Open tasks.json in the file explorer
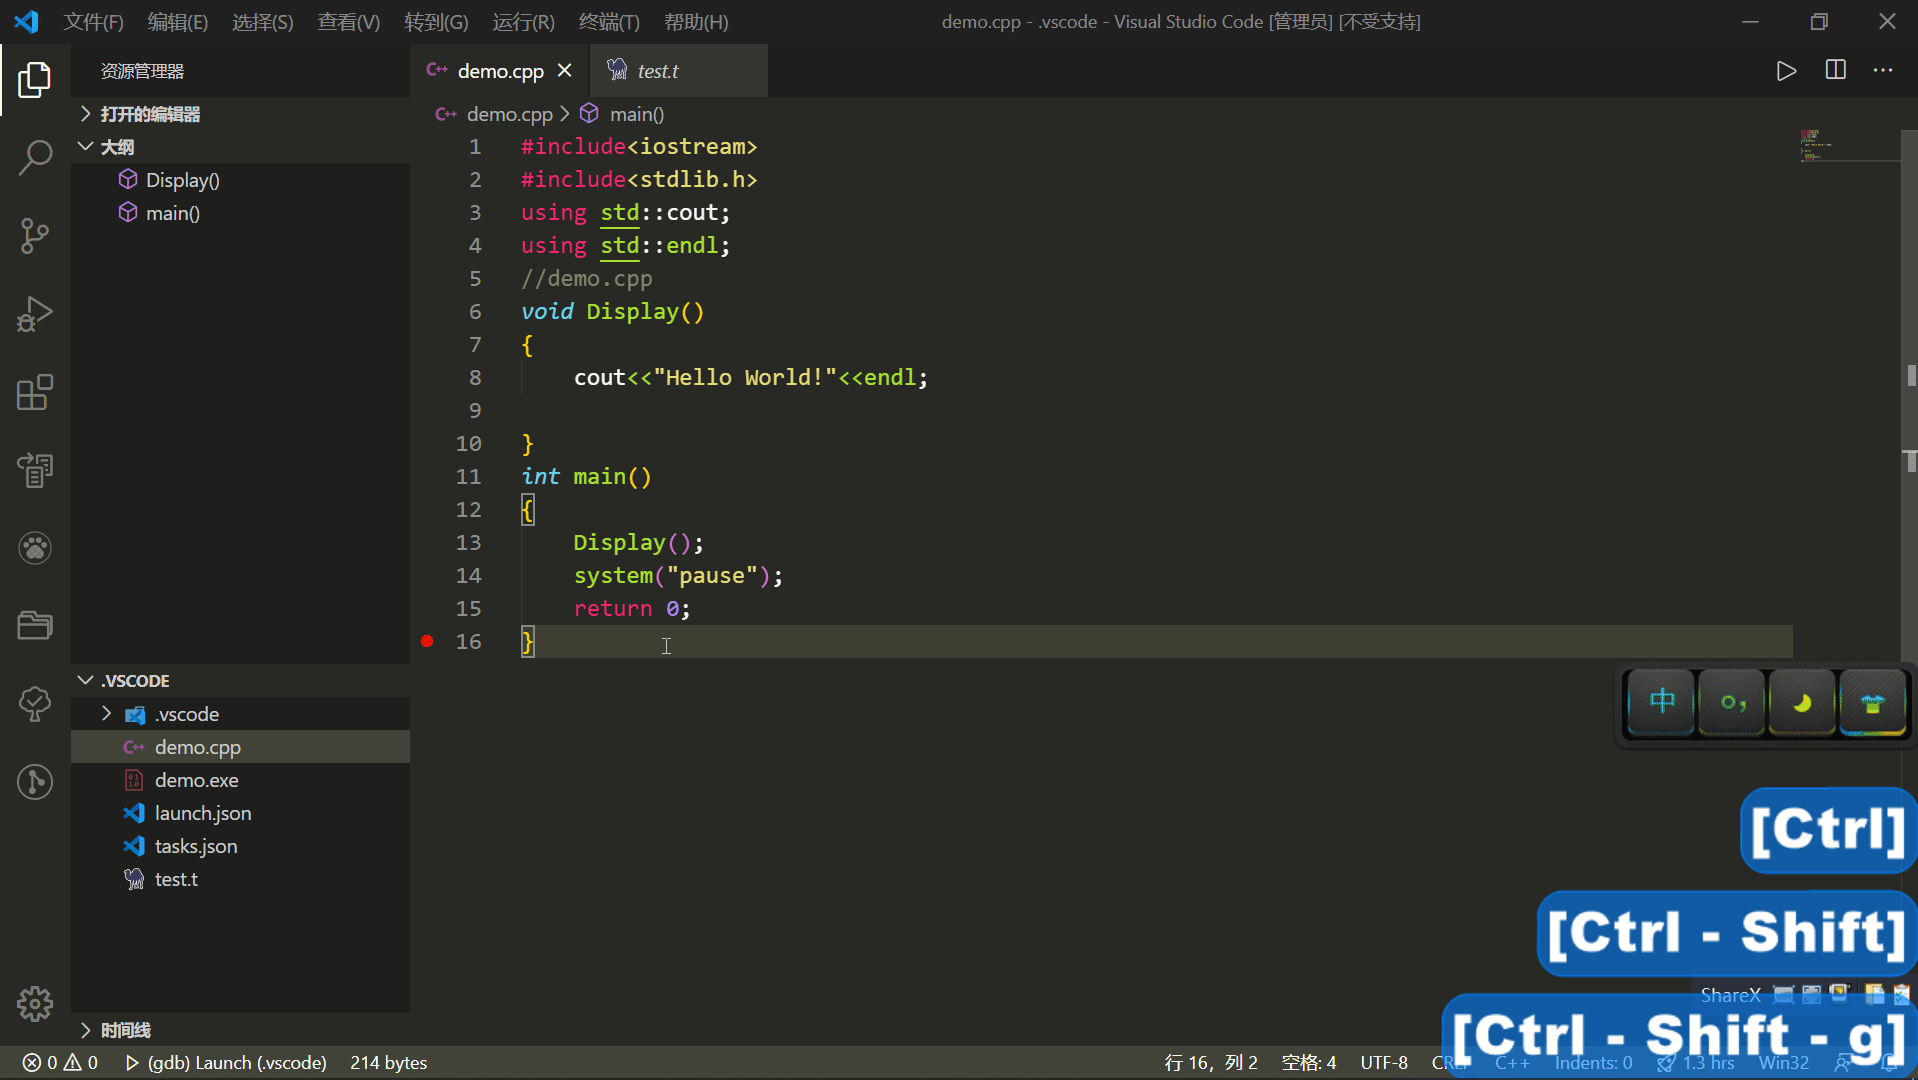Screen dimensions: 1918x1080 click(240, 846)
